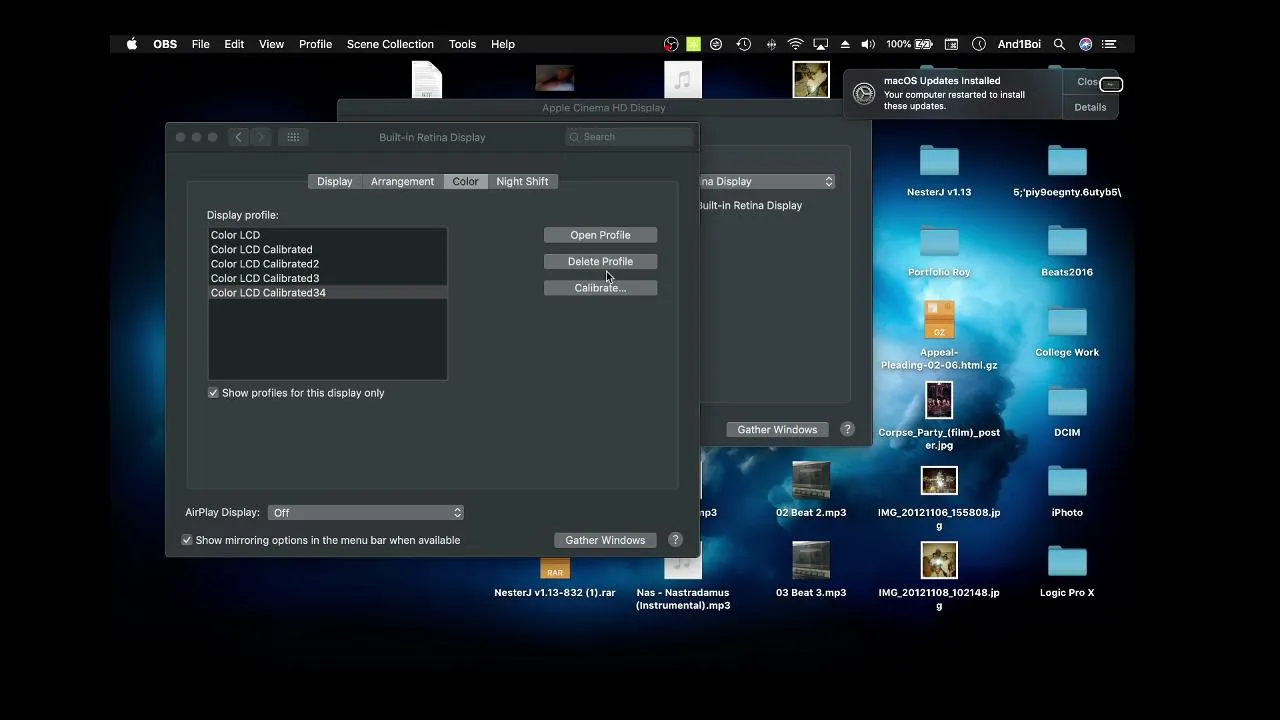This screenshot has width=1280, height=720.
Task: Open Notification Center list icon
Action: tap(1110, 44)
